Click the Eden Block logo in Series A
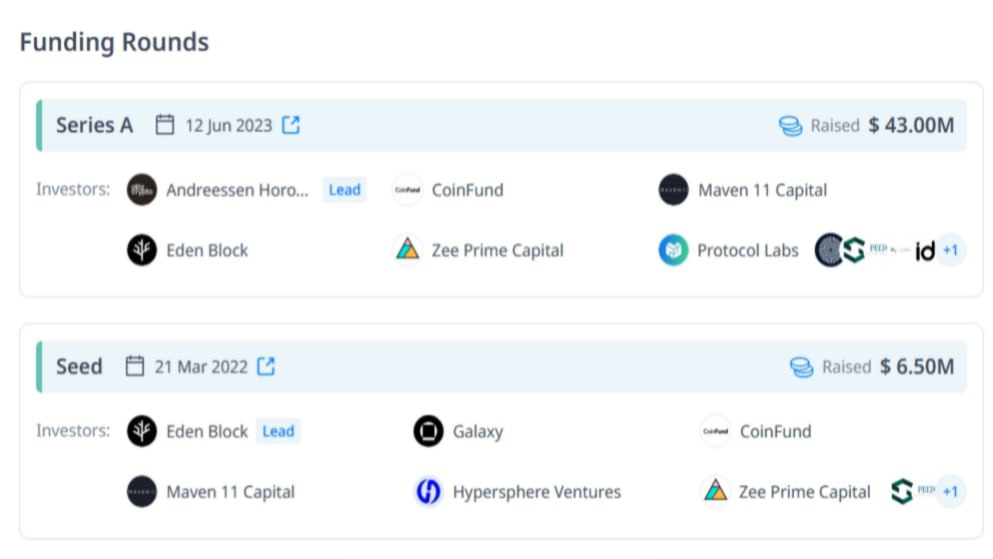This screenshot has height=559, width=993. tap(142, 250)
